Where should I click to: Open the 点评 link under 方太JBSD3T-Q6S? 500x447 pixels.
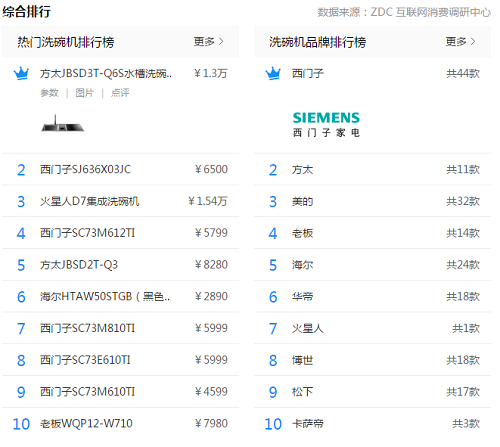click(x=120, y=93)
